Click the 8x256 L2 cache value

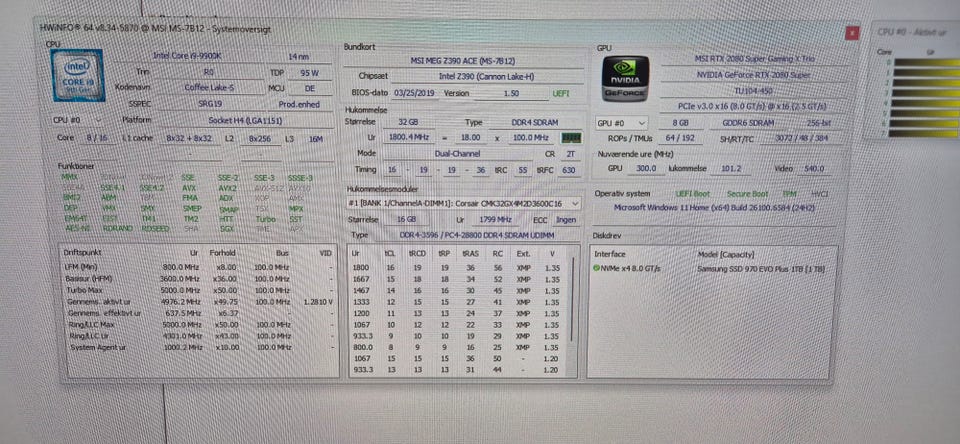pos(261,139)
